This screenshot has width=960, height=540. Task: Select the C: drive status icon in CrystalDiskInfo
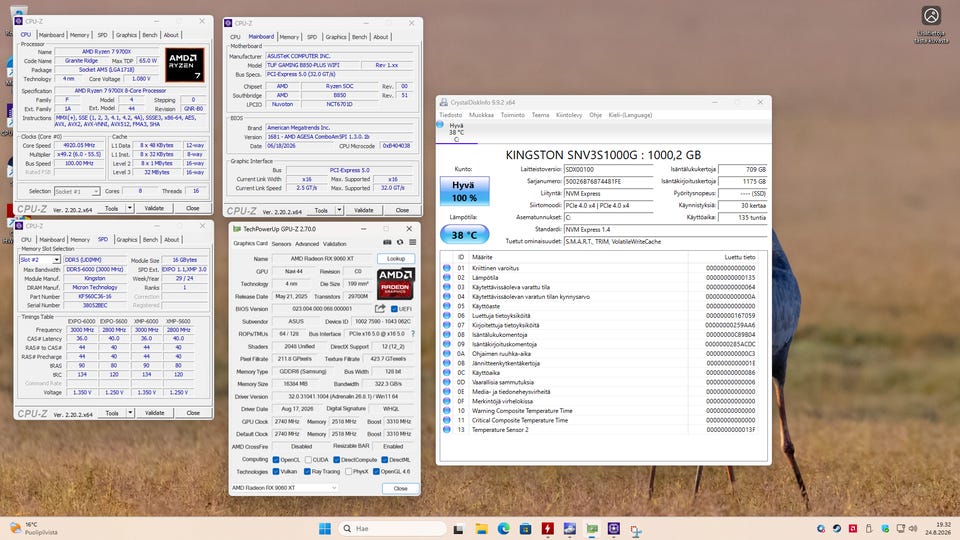pyautogui.click(x=440, y=124)
